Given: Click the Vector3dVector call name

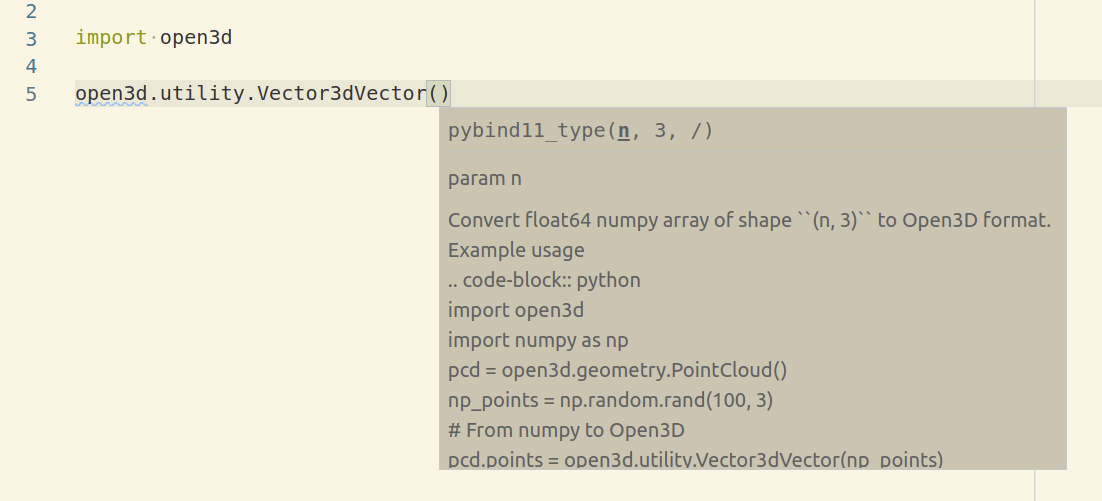Looking at the screenshot, I should pyautogui.click(x=342, y=93).
